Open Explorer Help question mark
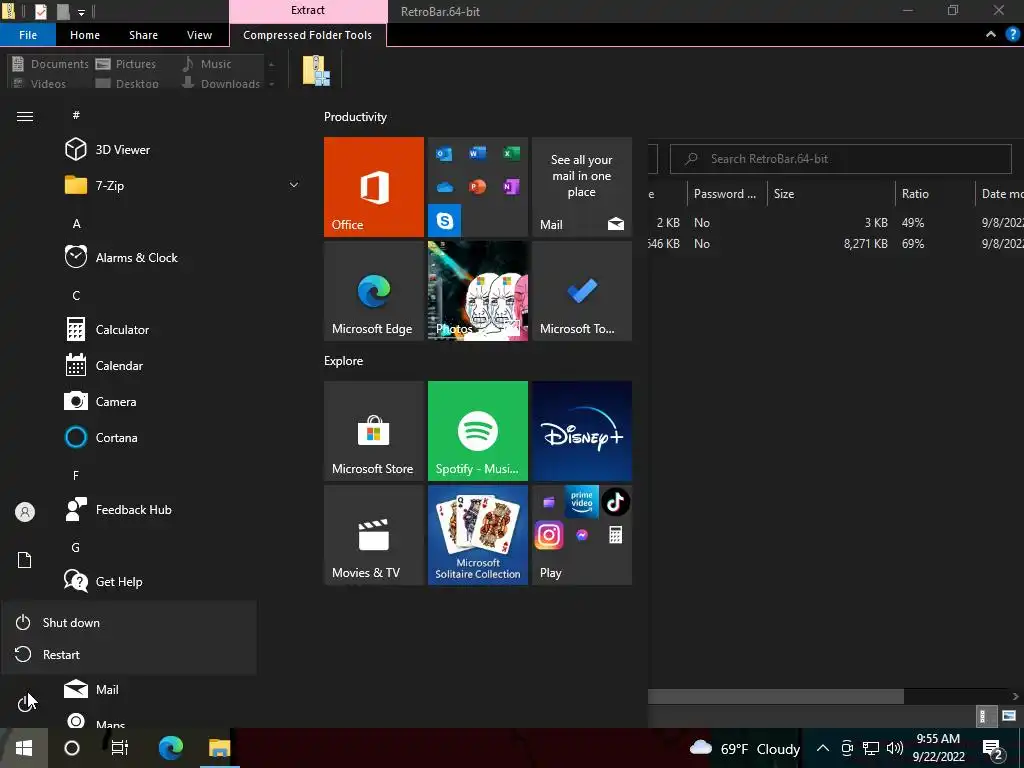1024x768 pixels. [x=1013, y=35]
